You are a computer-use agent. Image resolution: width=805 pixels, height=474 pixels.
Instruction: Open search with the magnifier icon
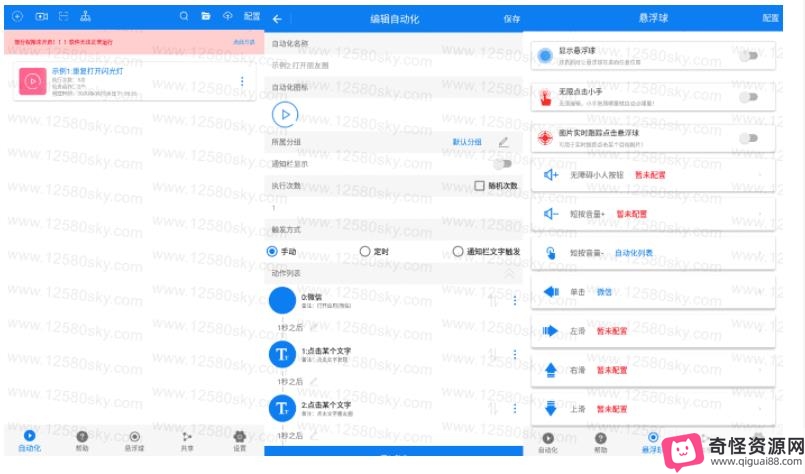(x=184, y=16)
